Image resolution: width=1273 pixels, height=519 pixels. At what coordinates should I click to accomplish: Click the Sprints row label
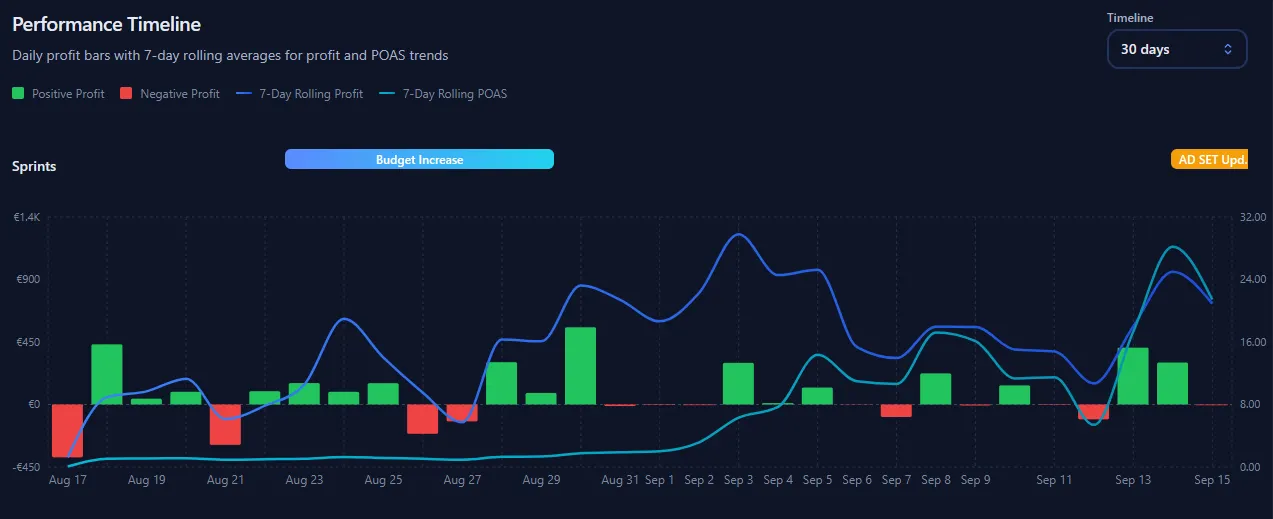pos(34,166)
